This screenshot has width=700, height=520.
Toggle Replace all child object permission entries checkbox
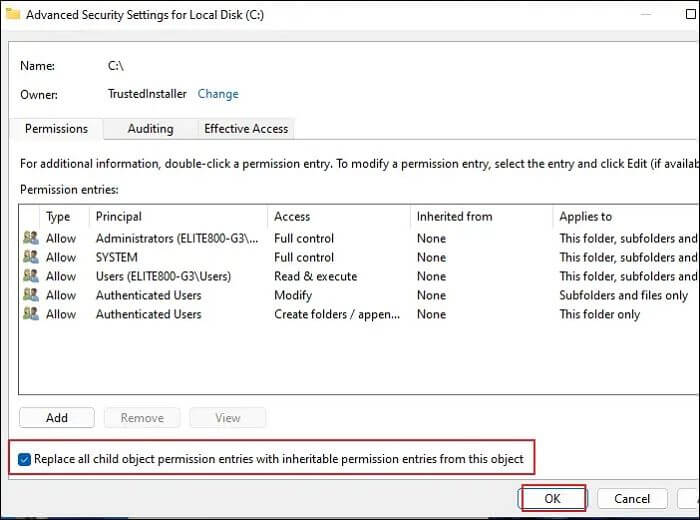(x=25, y=460)
